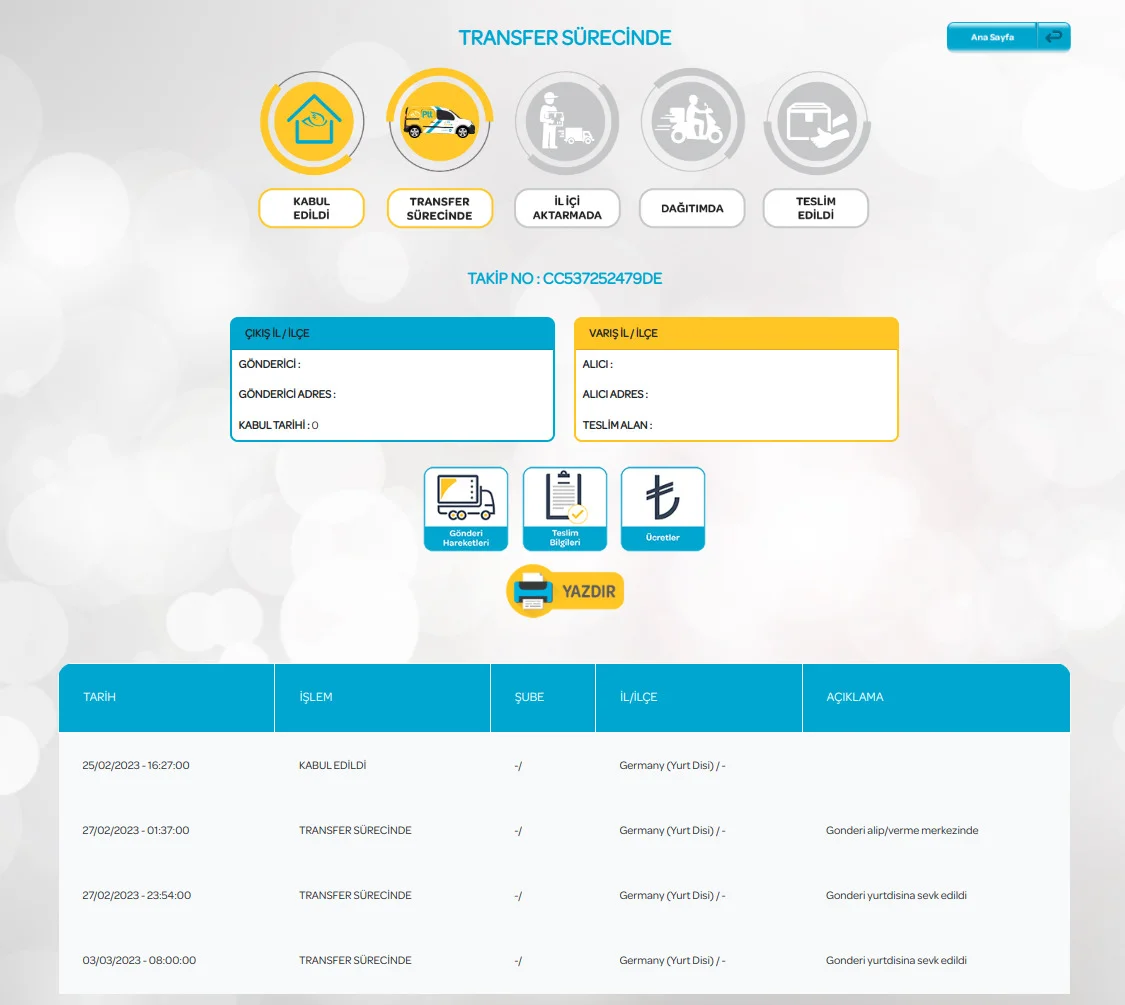The height and width of the screenshot is (1005, 1125).
Task: Open Ücretler lira symbol icon
Action: click(x=662, y=509)
